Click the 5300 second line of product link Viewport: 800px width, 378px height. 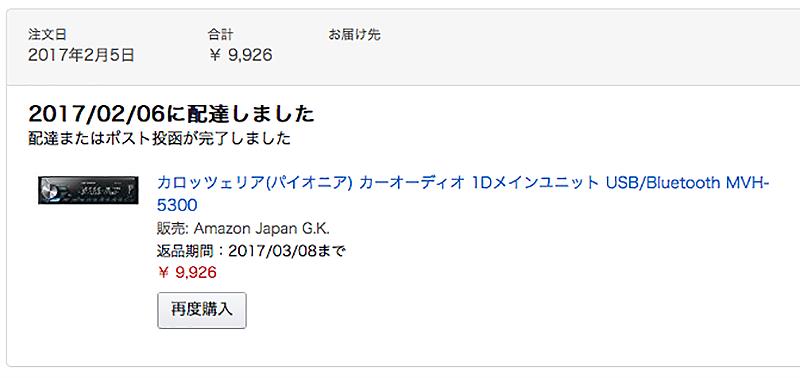(177, 205)
